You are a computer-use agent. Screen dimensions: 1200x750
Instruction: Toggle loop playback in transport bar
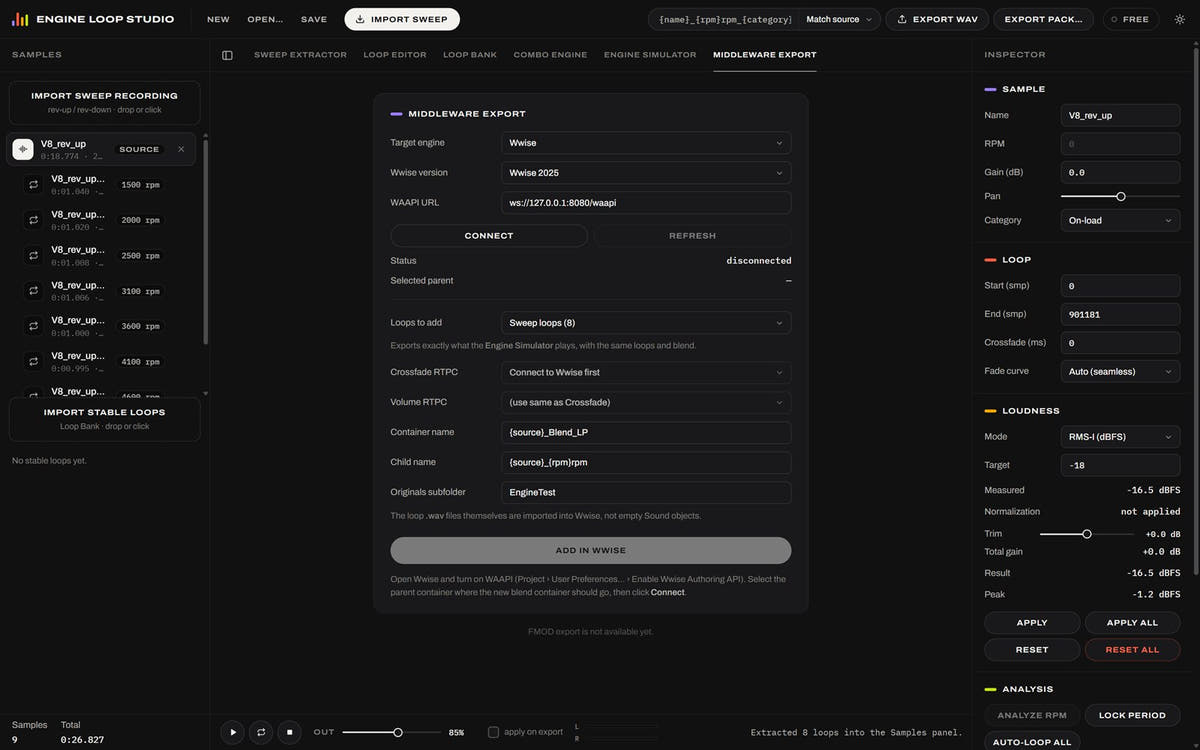click(261, 732)
